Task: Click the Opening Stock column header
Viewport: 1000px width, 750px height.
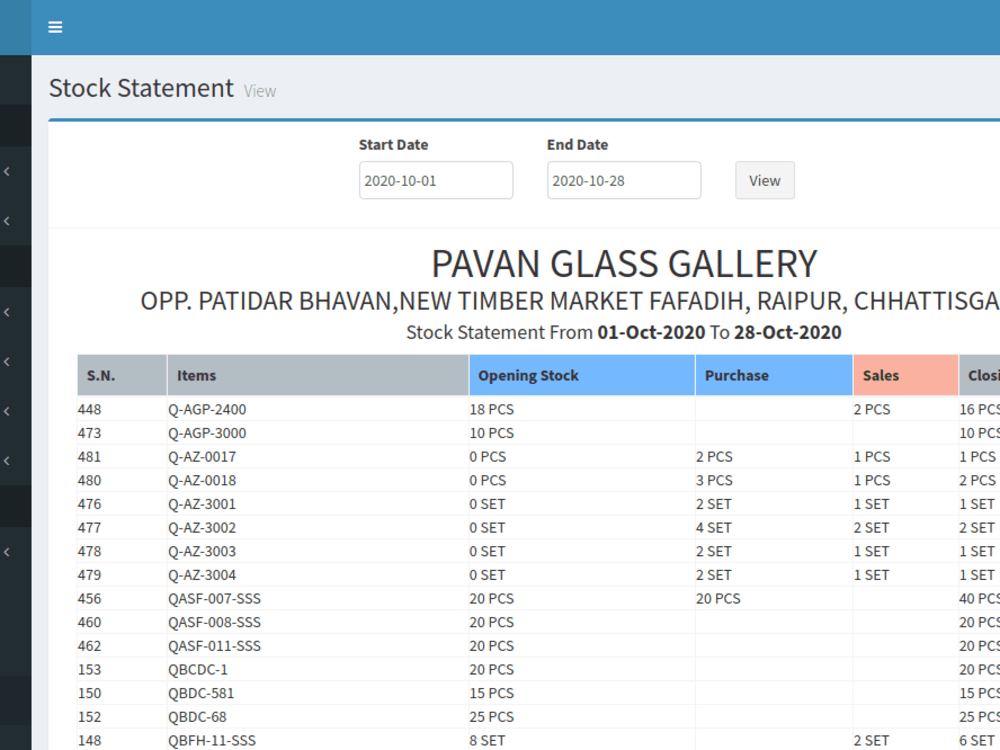Action: pyautogui.click(x=582, y=375)
